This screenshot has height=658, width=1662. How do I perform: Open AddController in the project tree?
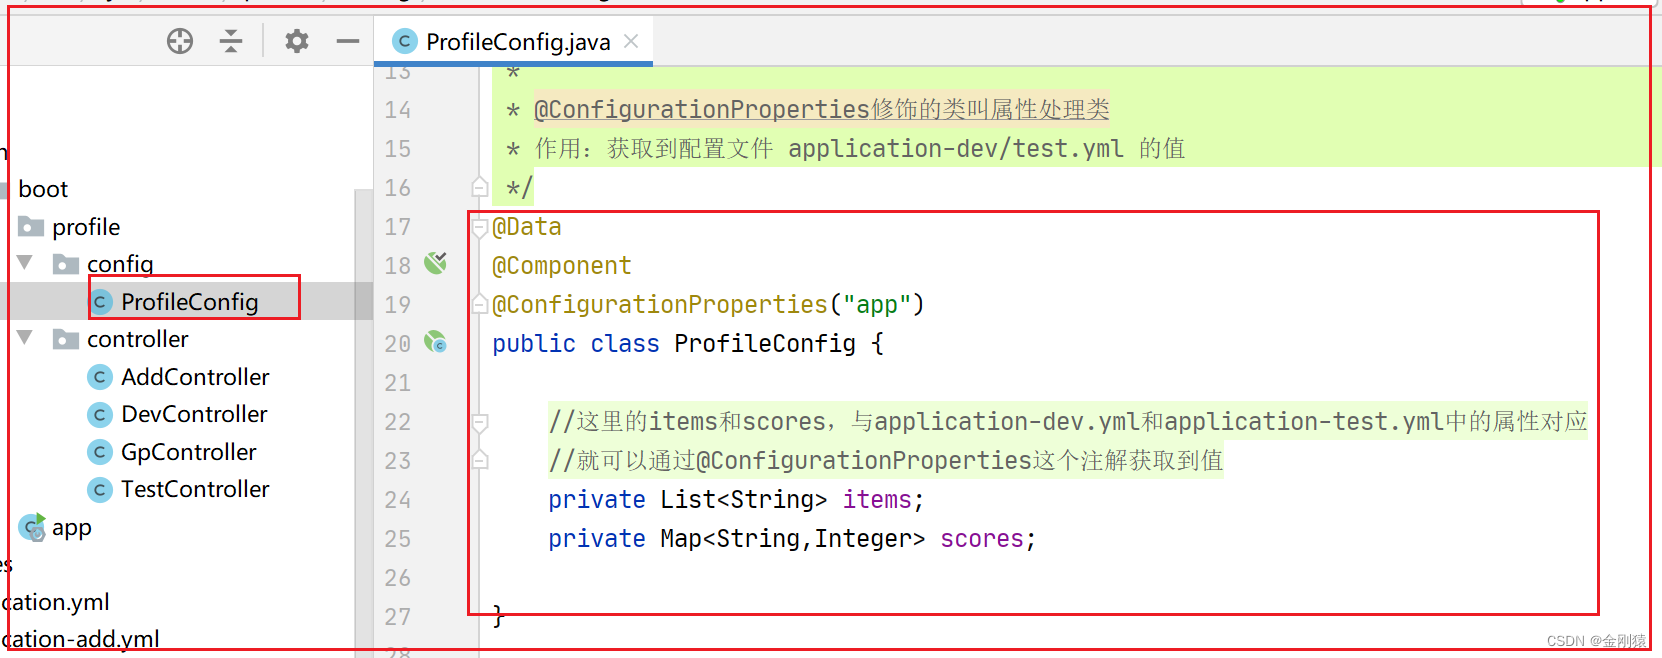195,377
